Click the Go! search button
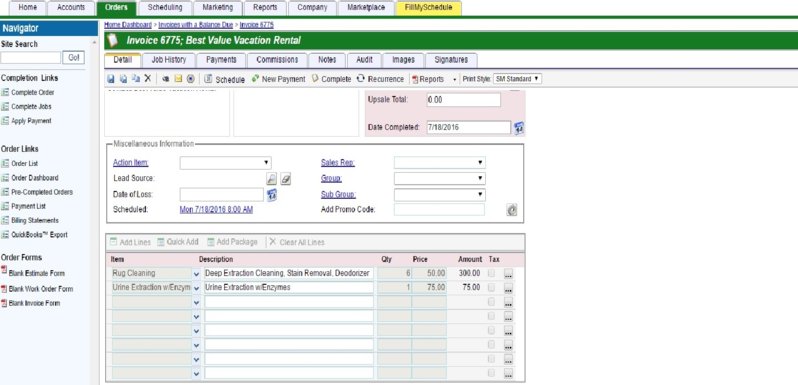Image resolution: width=798 pixels, height=385 pixels. [x=73, y=58]
